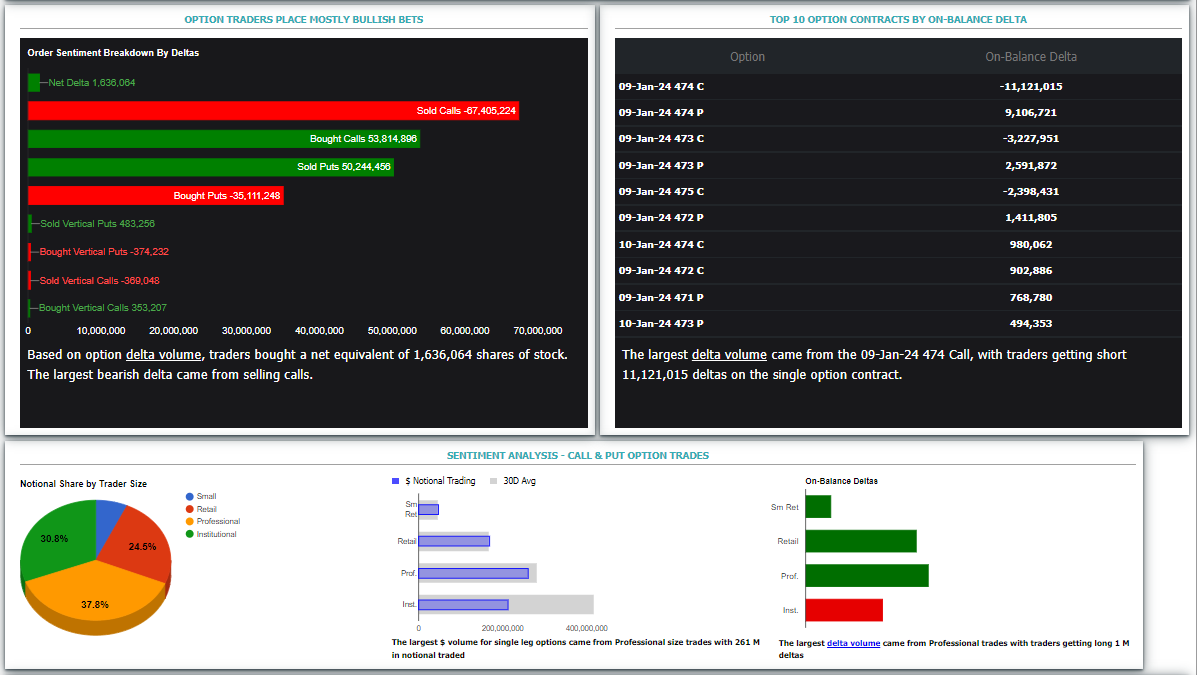This screenshot has height=675, width=1197.
Task: Select the 10-Jan-24 474 C row
Action: pyautogui.click(x=898, y=244)
